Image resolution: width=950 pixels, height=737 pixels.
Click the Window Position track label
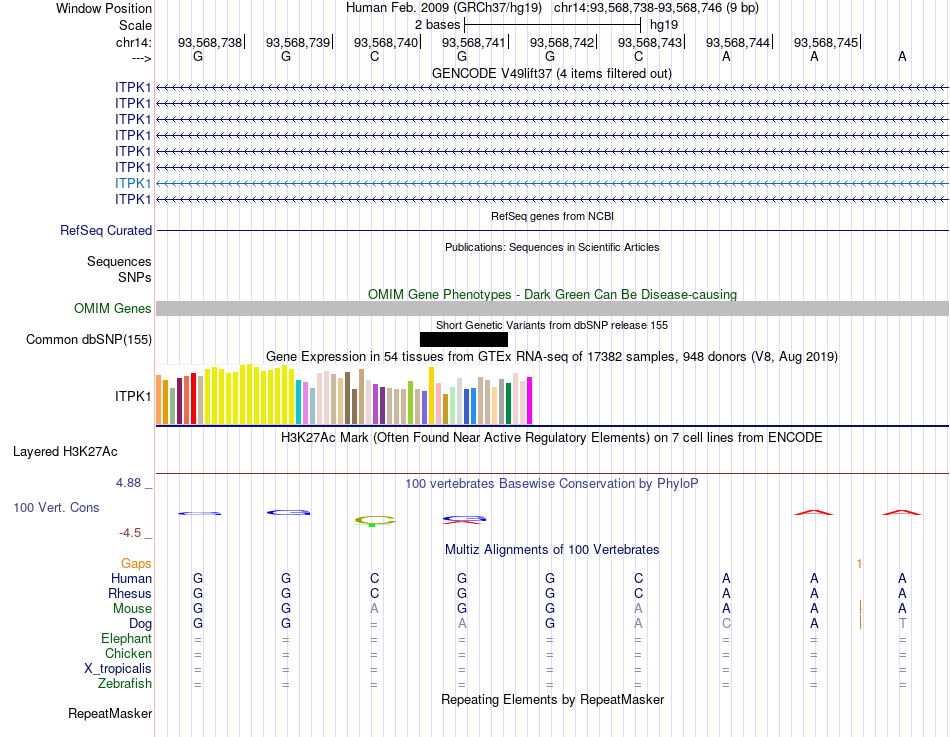pyautogui.click(x=104, y=8)
